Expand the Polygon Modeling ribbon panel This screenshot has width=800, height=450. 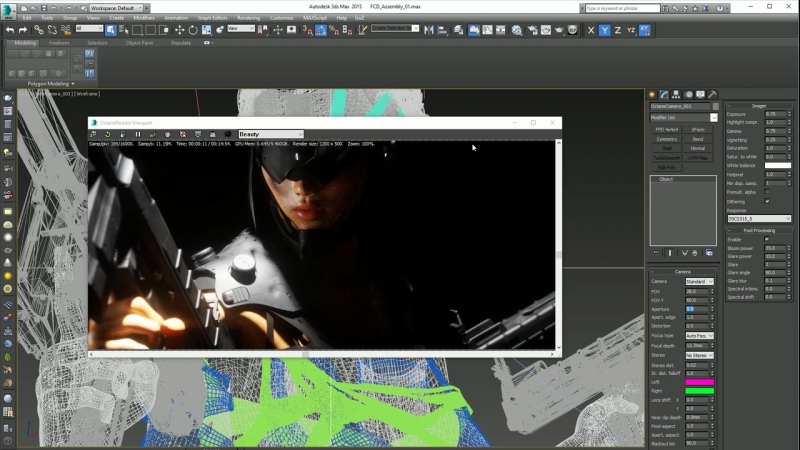(x=51, y=84)
